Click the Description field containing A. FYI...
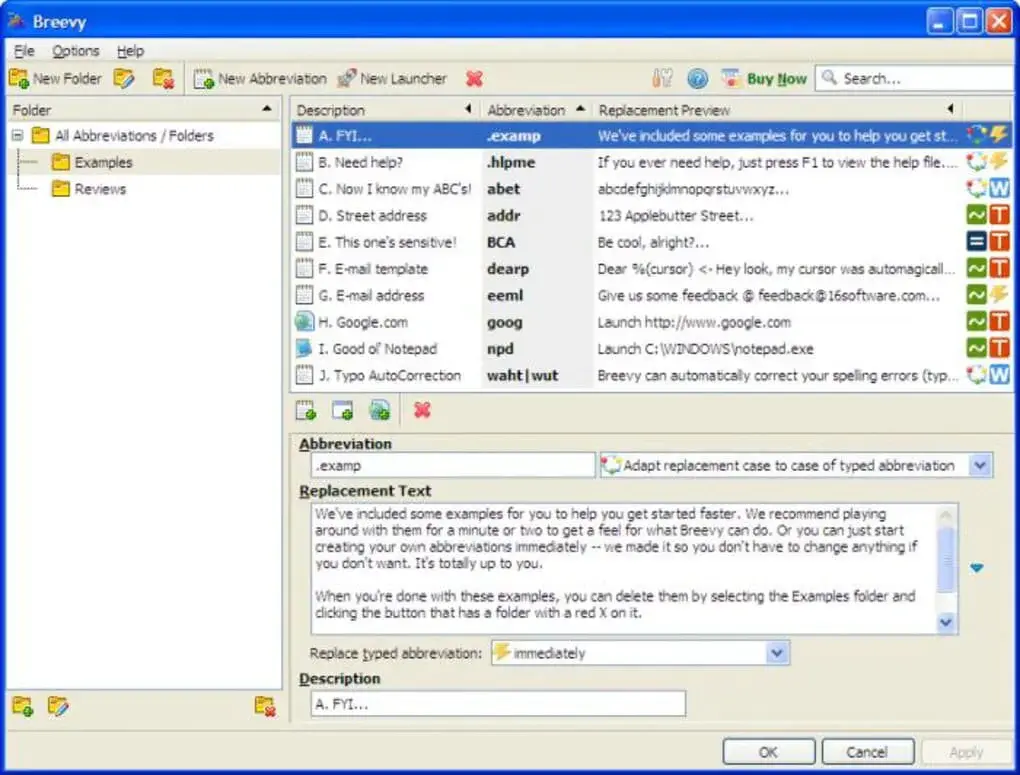Viewport: 1020px width, 775px height. coord(498,703)
